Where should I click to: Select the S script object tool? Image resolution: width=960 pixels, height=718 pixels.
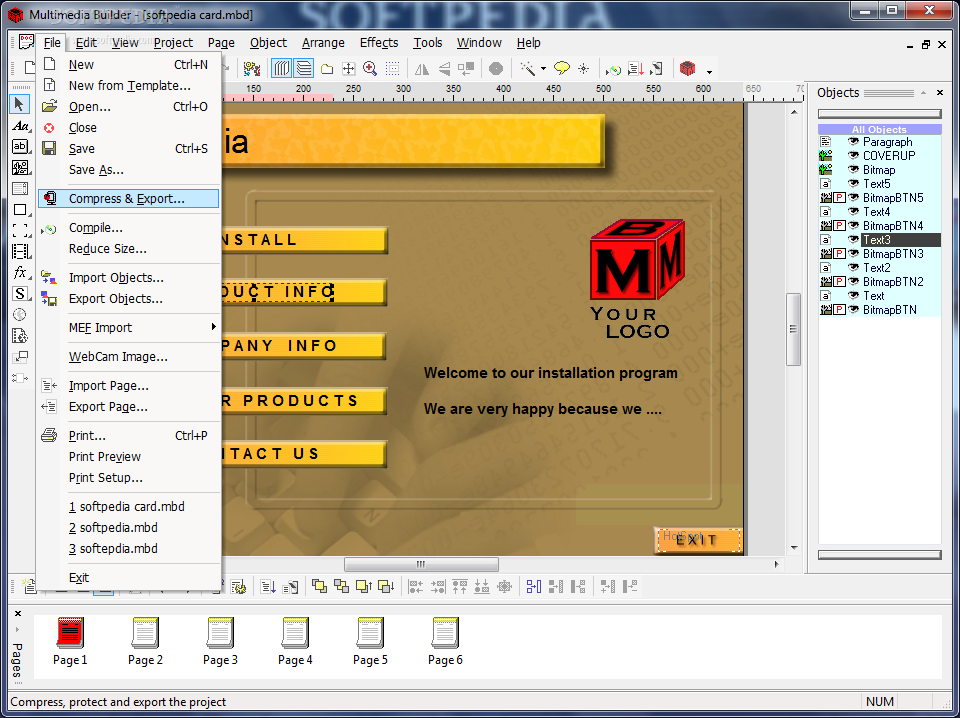click(x=20, y=293)
